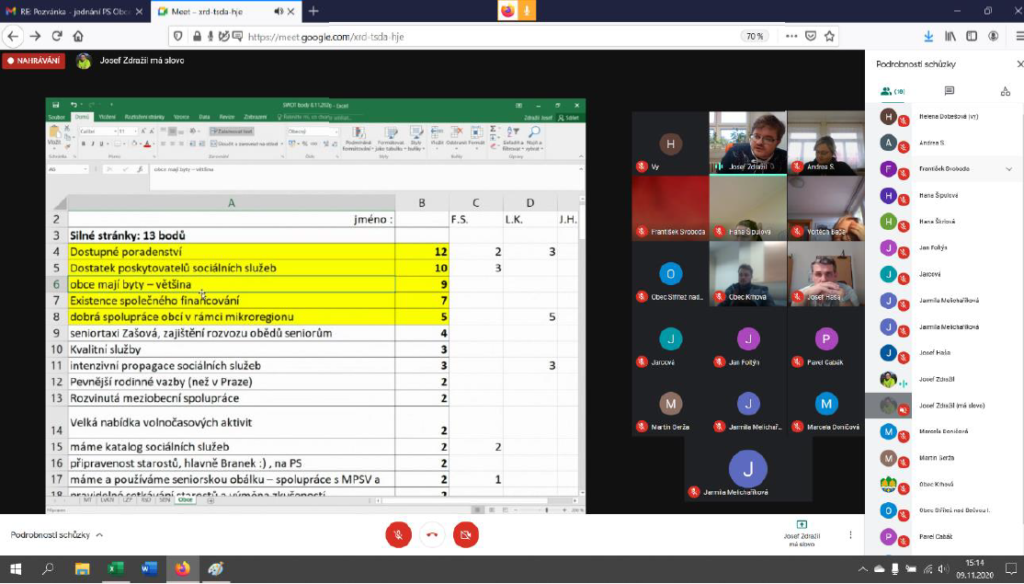The height and width of the screenshot is (584, 1024).
Task: Click the Excel zoom slider in the status bar
Action: 547,510
